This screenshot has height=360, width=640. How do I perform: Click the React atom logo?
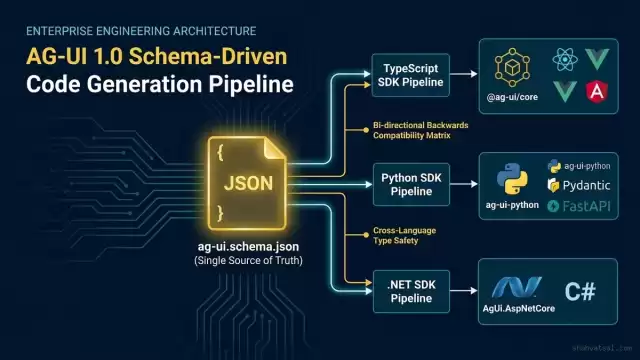click(565, 59)
